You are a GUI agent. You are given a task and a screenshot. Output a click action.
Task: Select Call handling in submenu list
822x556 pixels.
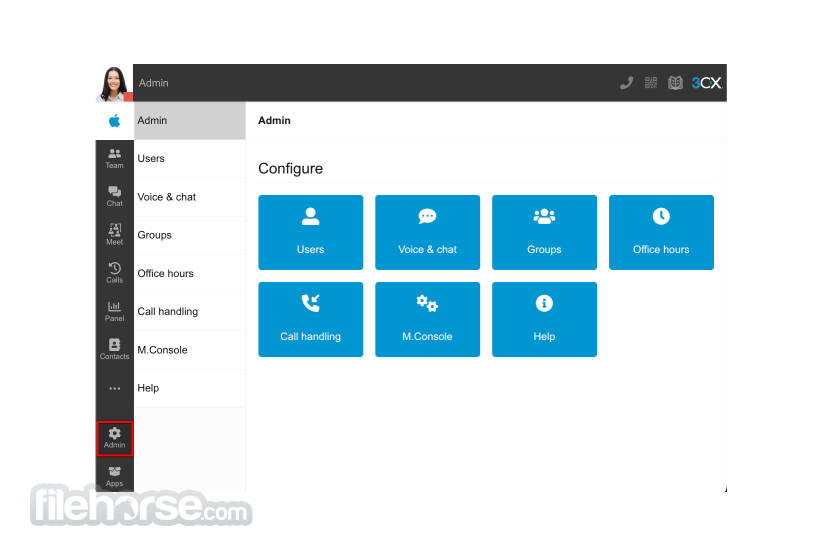pyautogui.click(x=190, y=312)
